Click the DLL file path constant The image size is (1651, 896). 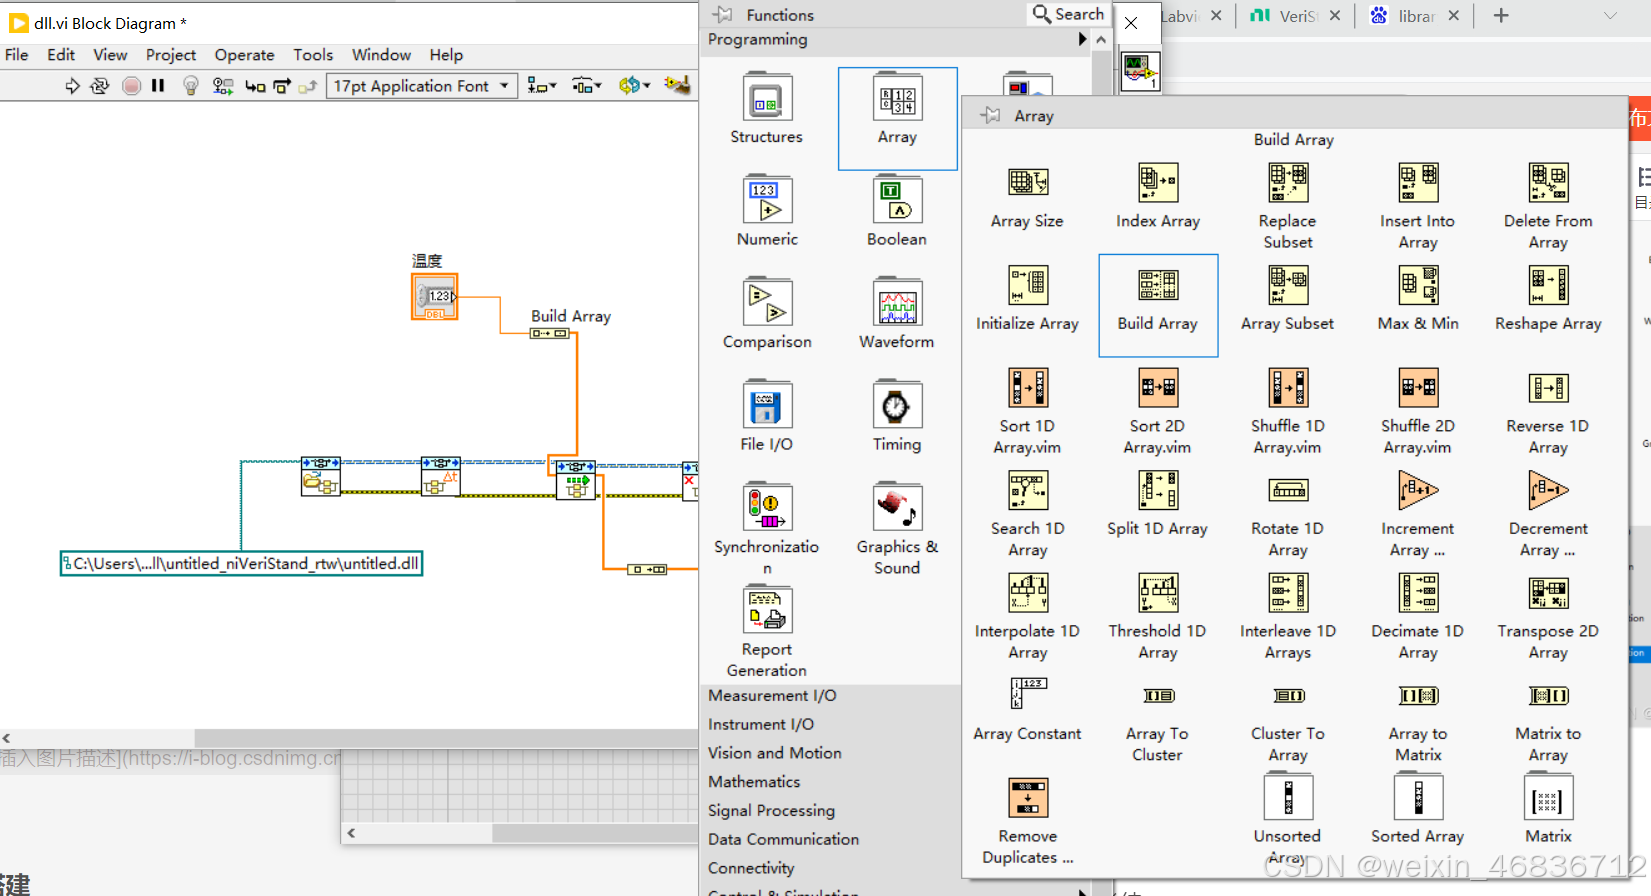[241, 564]
